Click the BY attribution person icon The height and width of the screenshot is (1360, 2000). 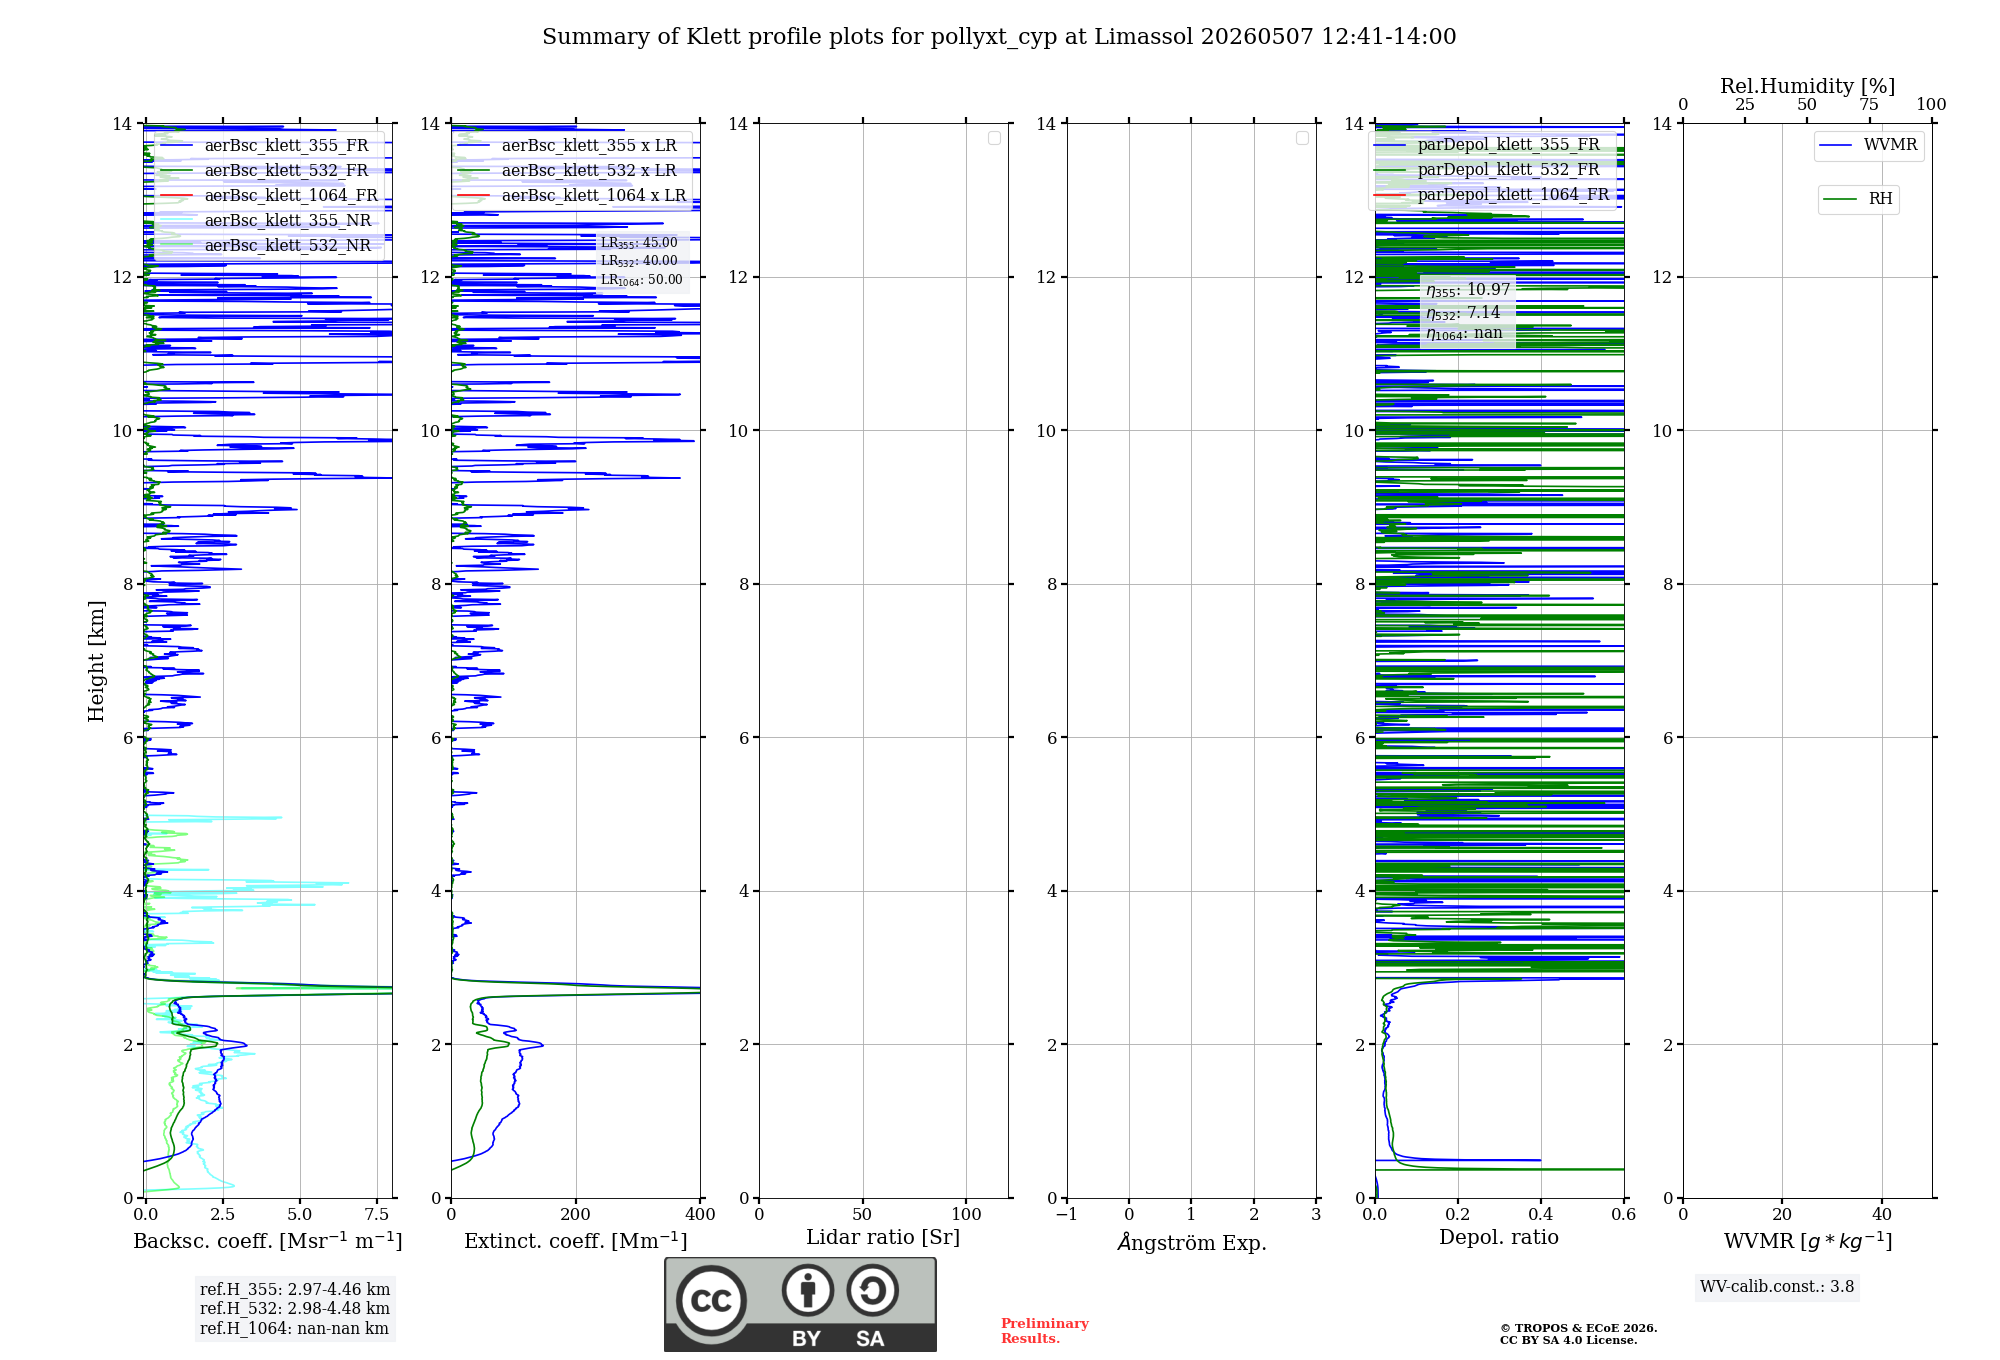tap(808, 1290)
